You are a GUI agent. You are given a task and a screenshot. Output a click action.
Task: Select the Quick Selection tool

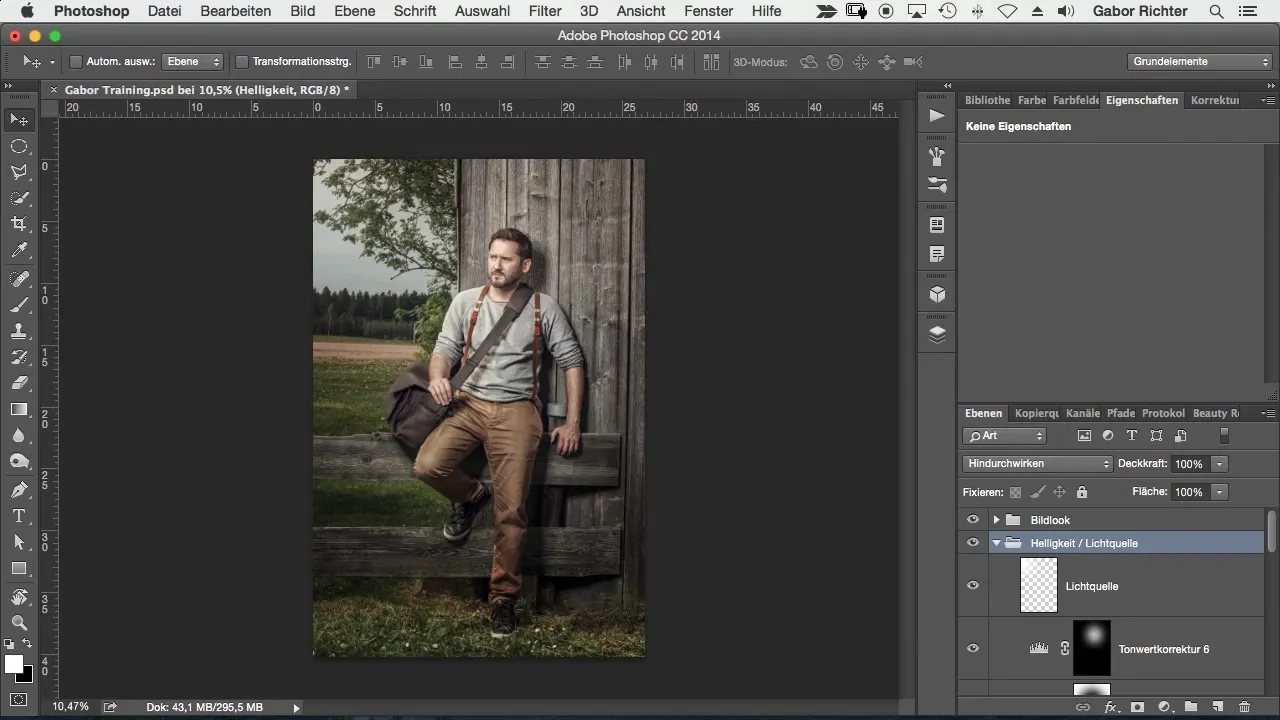(19, 198)
